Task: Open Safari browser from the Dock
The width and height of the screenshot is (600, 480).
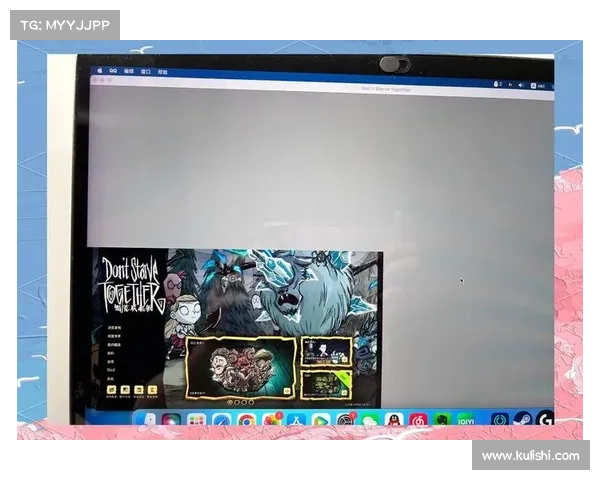Action: (222, 420)
